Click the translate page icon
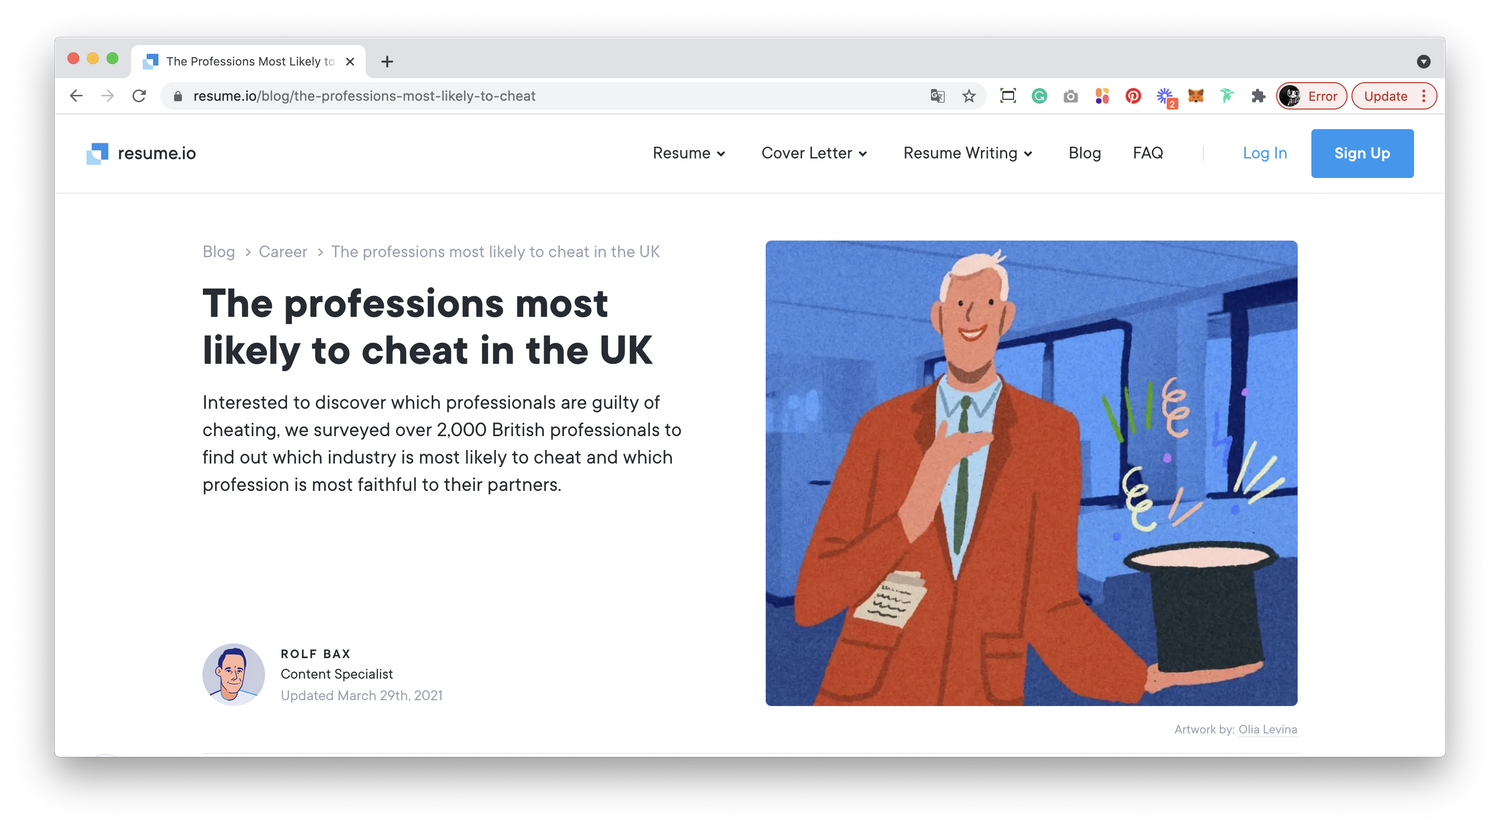This screenshot has width=1500, height=829. [937, 96]
